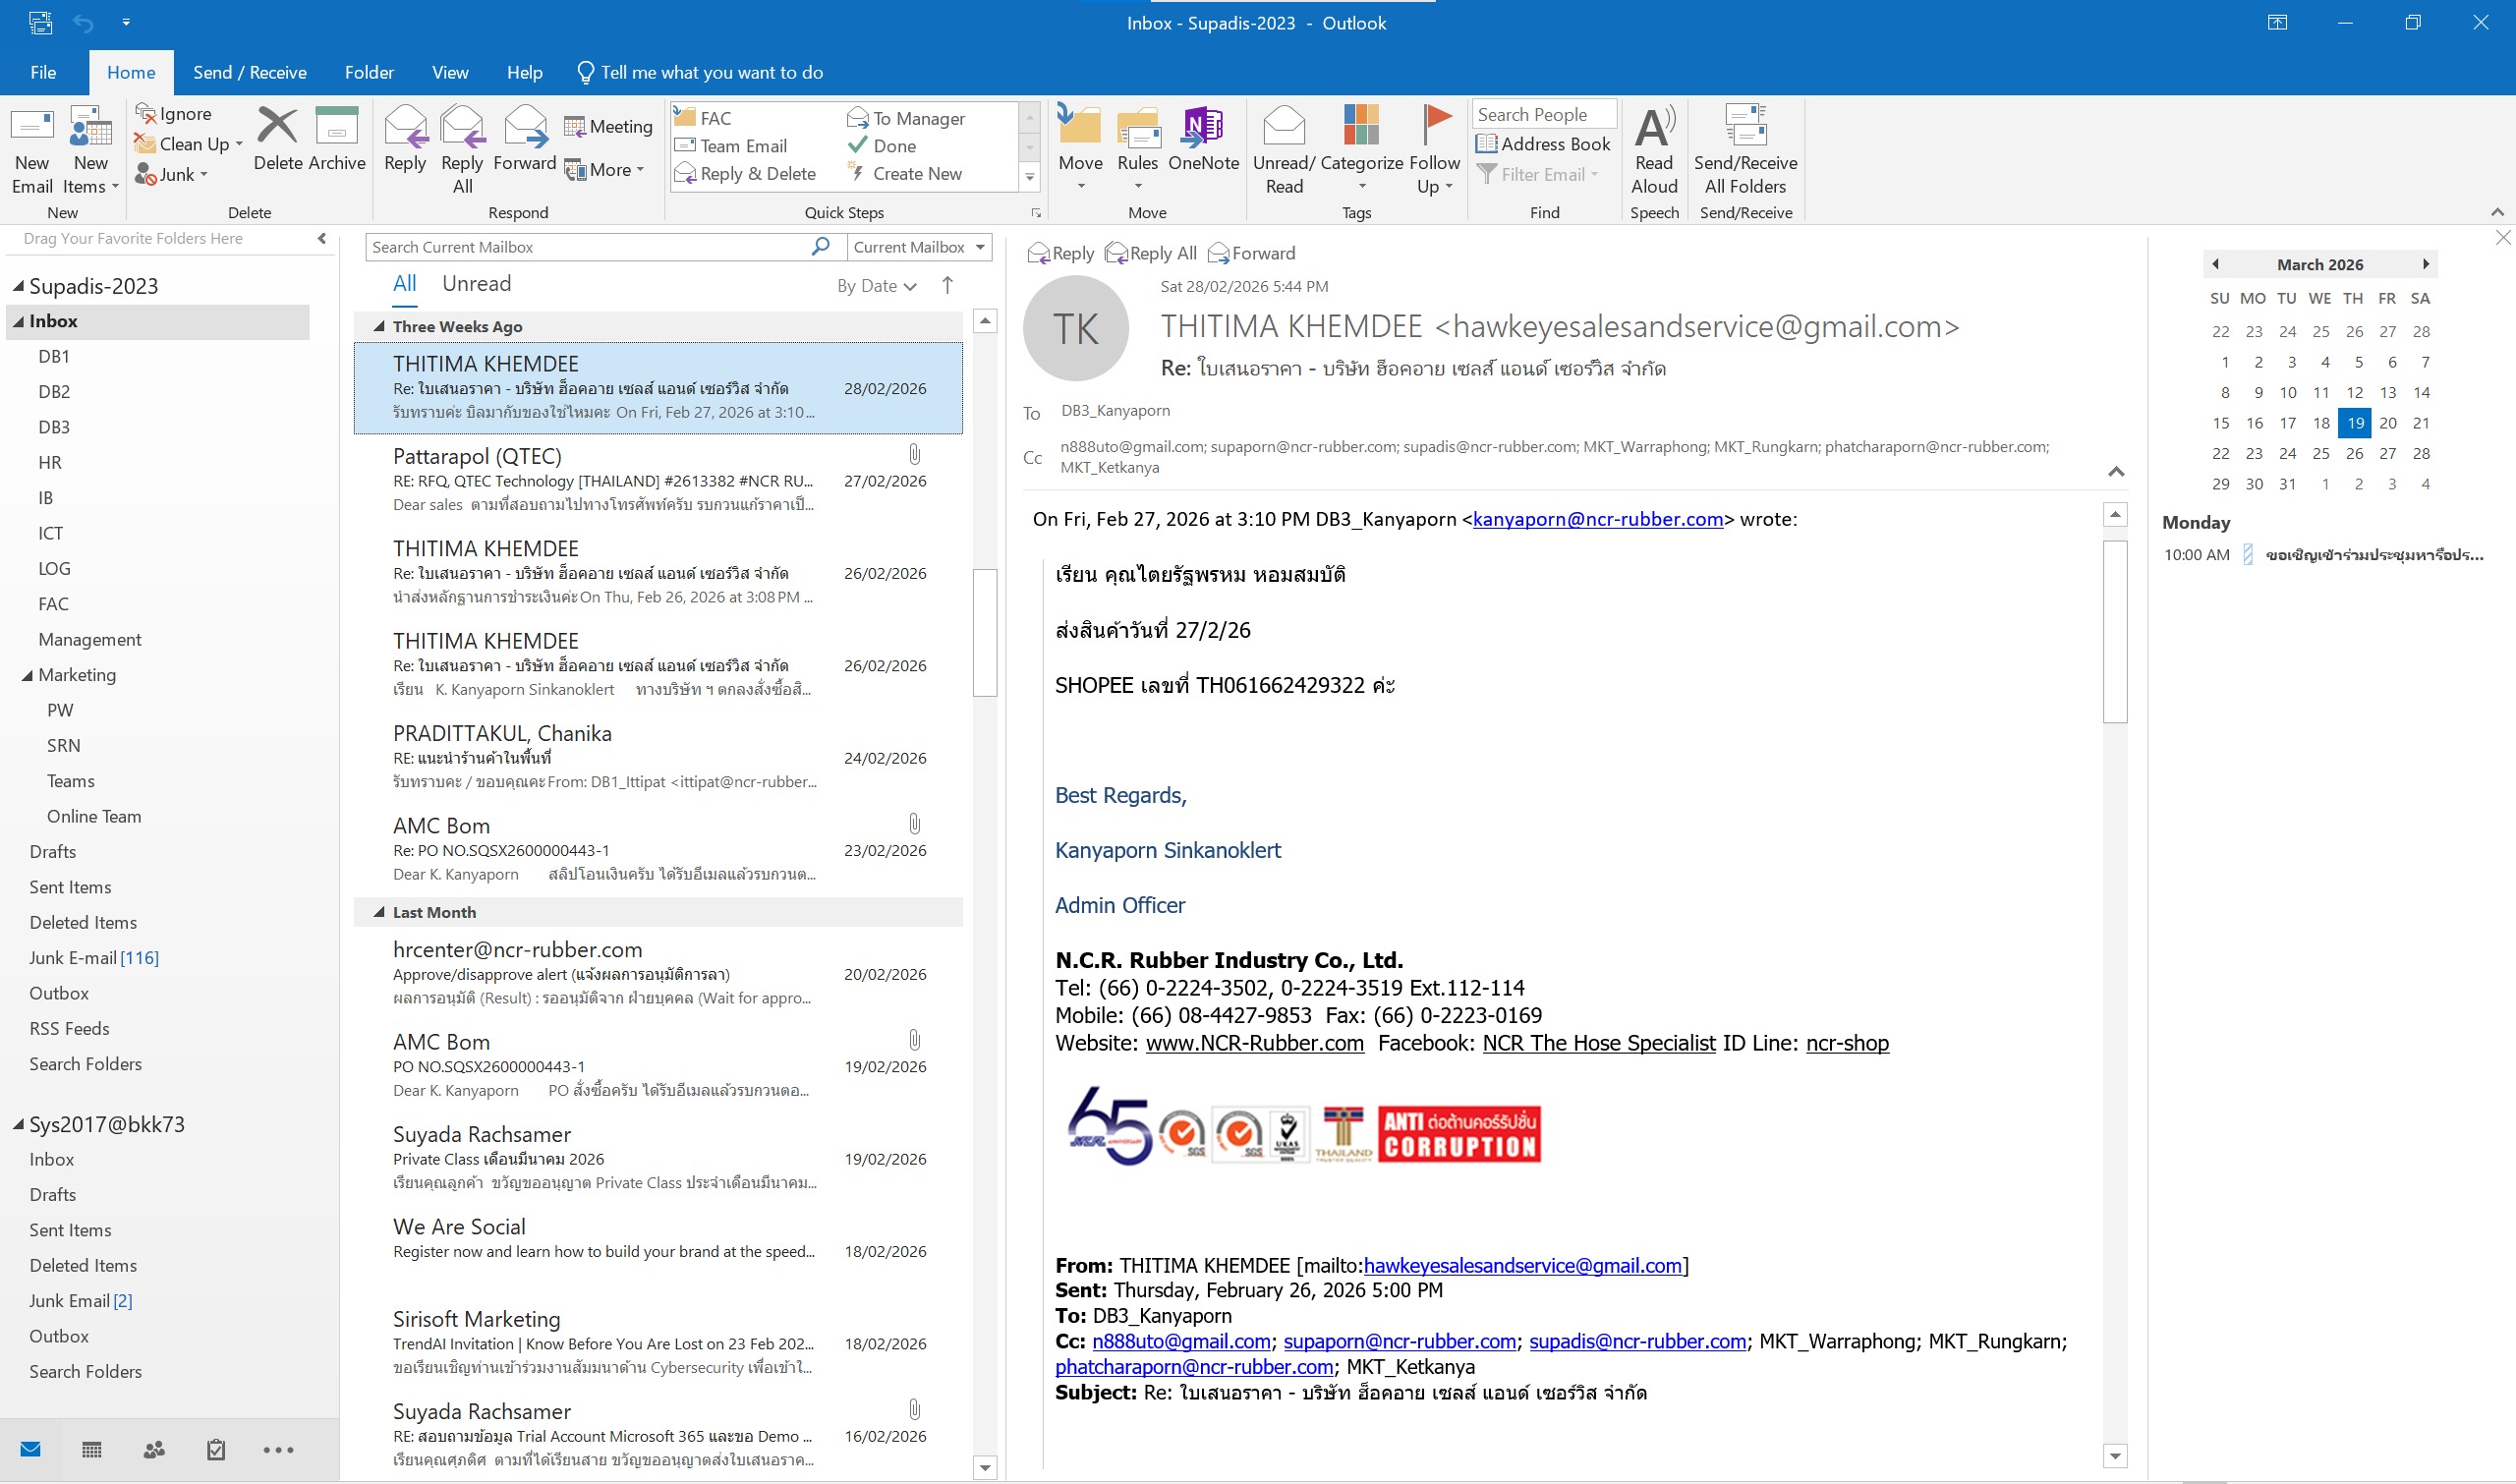Click the OneNote icon in the Move group
The image size is (2516, 1484).
(x=1203, y=128)
